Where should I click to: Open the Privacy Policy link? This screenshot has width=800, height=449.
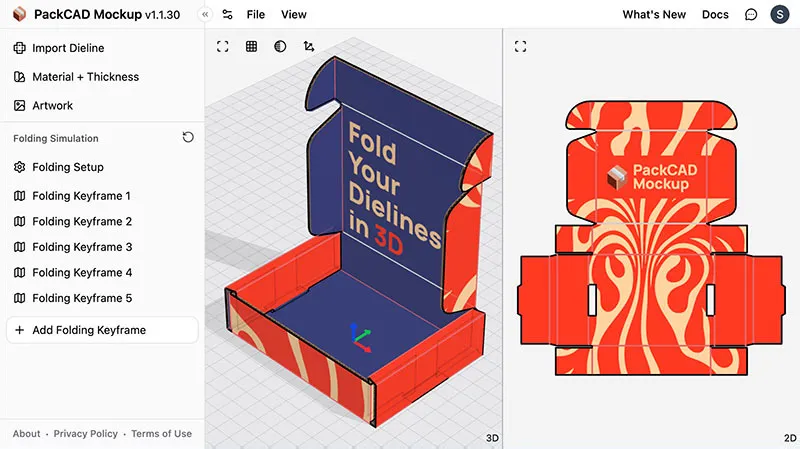coord(86,434)
